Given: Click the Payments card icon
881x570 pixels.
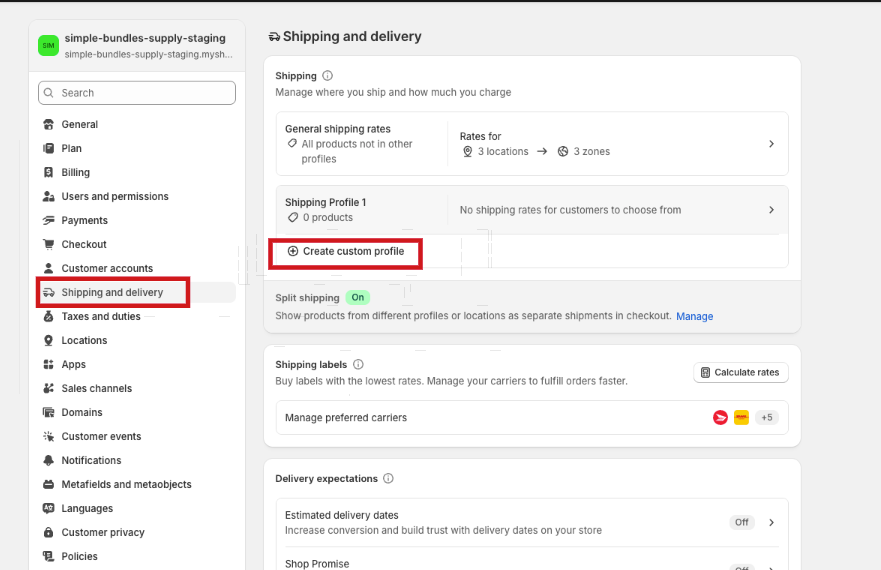Looking at the screenshot, I should [48, 220].
